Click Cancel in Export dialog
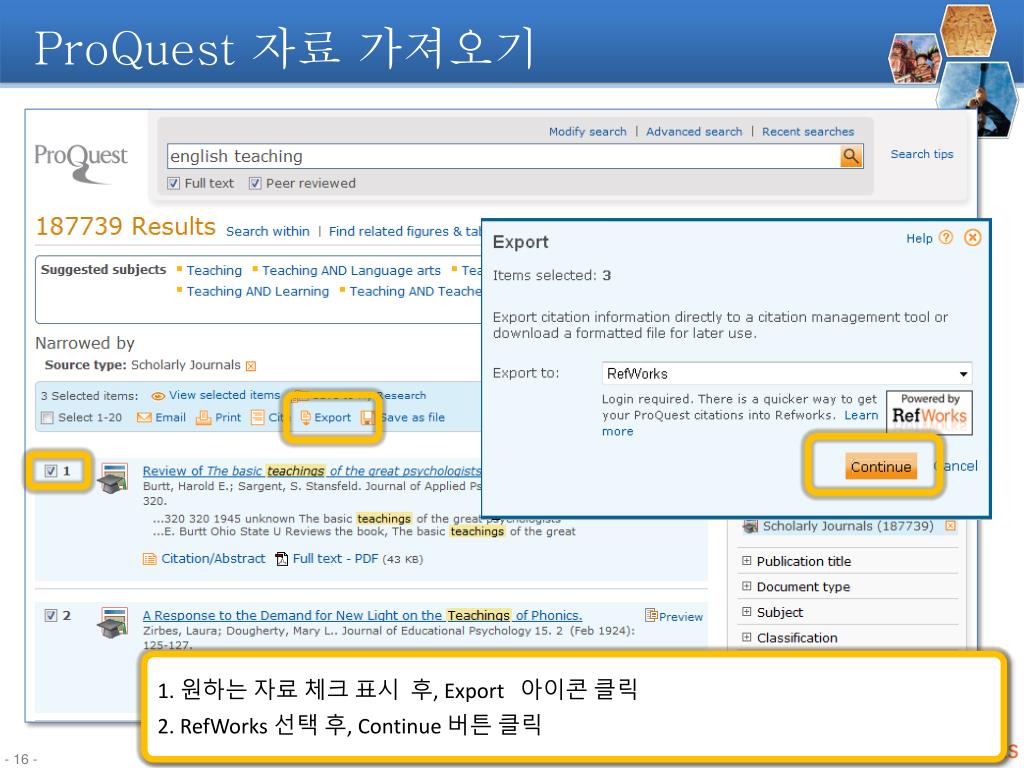1024x768 pixels. click(955, 466)
